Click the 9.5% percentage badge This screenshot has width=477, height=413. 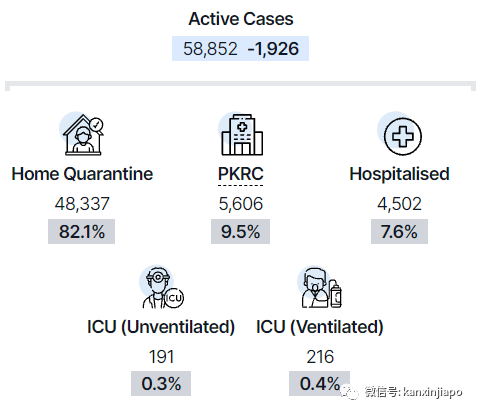click(x=240, y=231)
